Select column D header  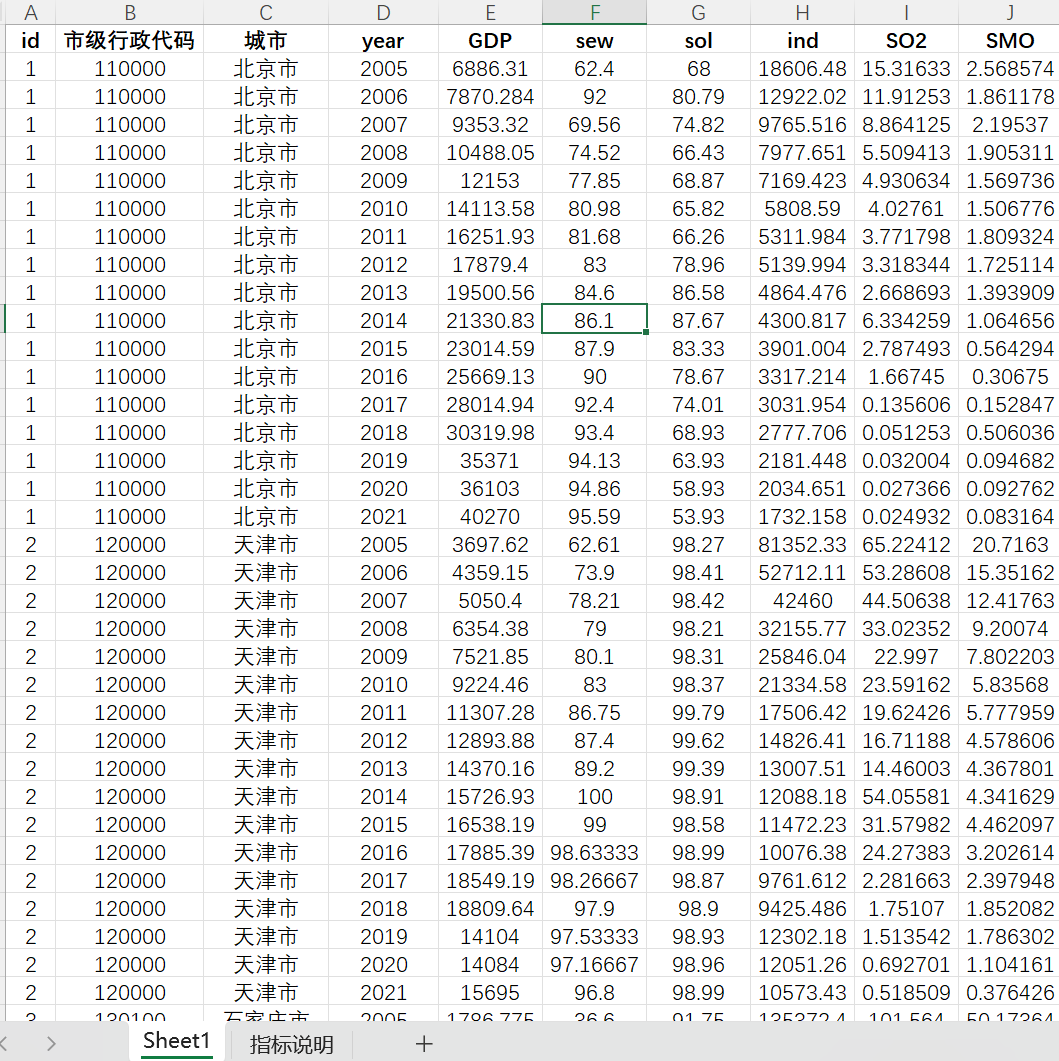(x=384, y=12)
